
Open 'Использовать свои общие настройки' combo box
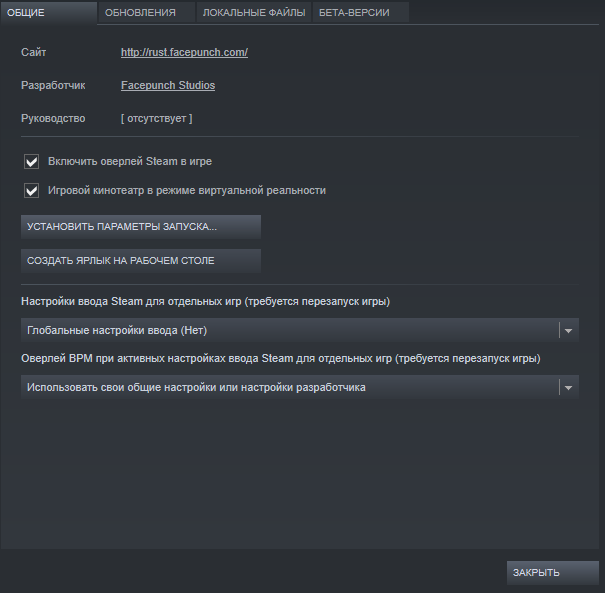tap(300, 387)
